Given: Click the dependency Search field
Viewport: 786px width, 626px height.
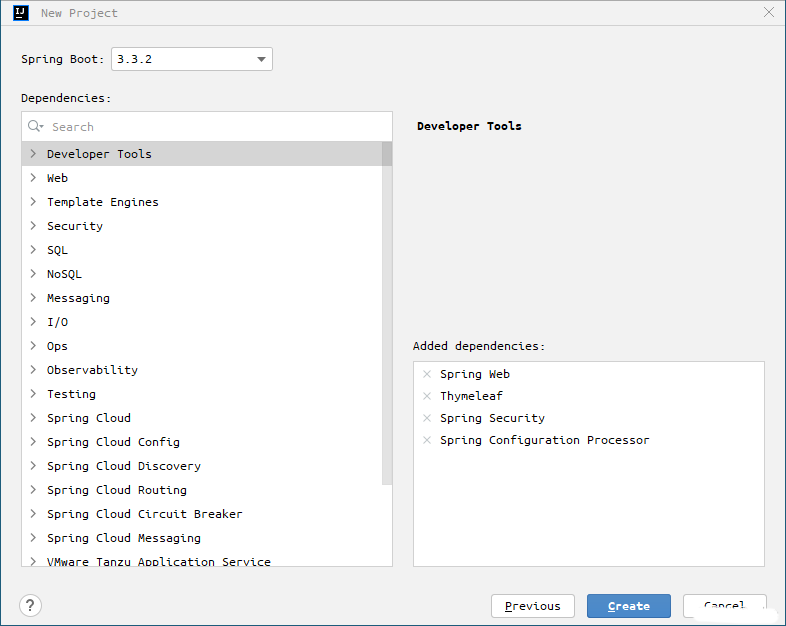Looking at the screenshot, I should tap(207, 127).
